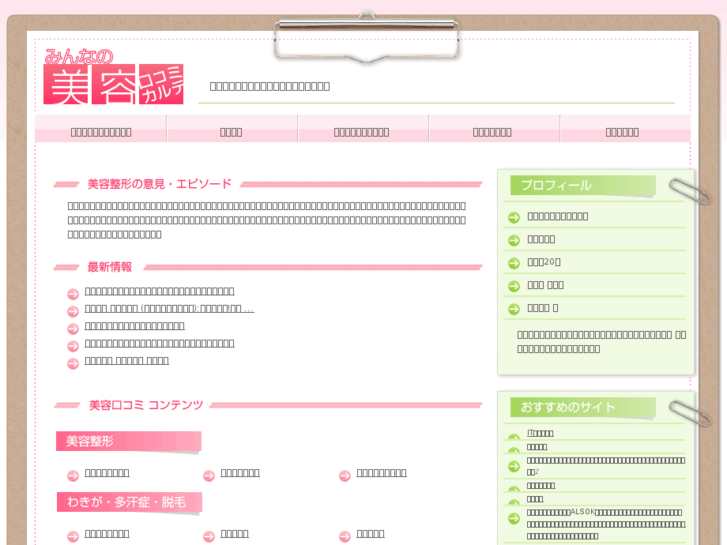Viewport: 727px width, 545px height.
Task: Click green arrow beside the link ending with ♪
Action: (x=514, y=466)
